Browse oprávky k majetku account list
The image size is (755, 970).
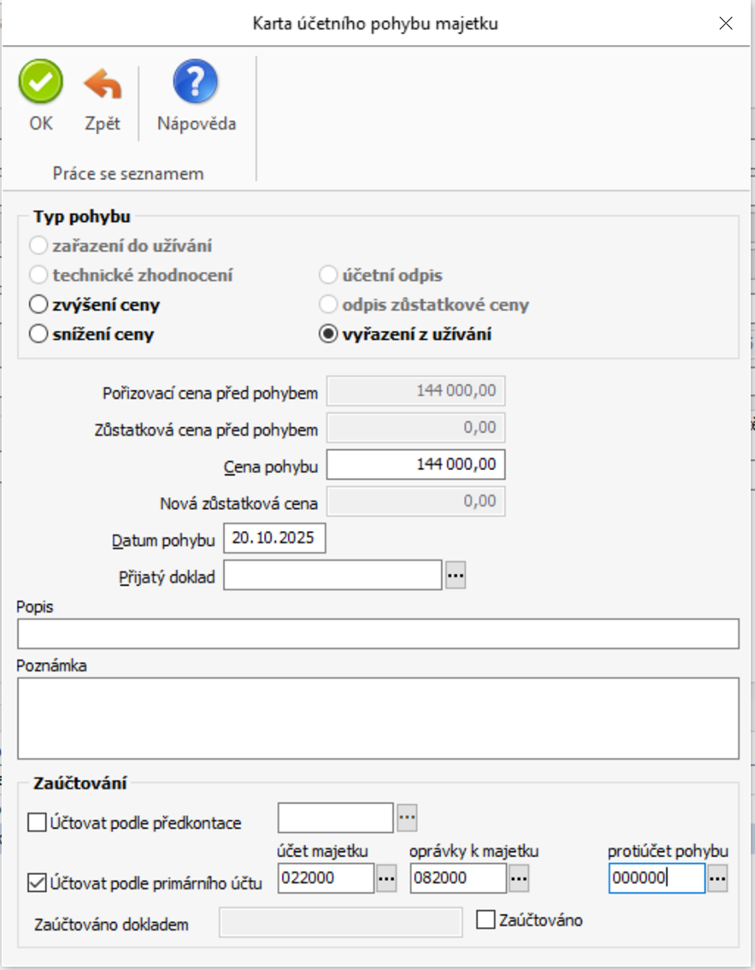[519, 879]
